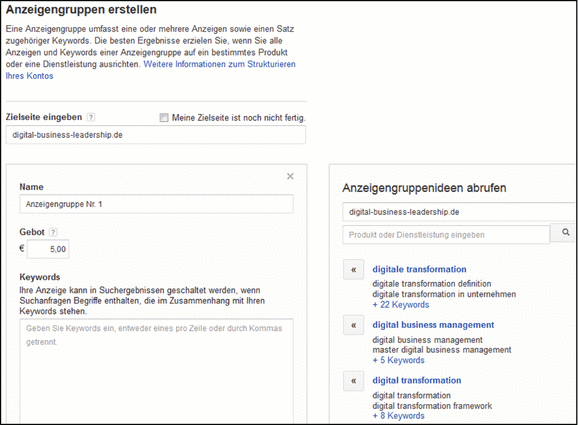Click the ad group Name field

coord(156,204)
